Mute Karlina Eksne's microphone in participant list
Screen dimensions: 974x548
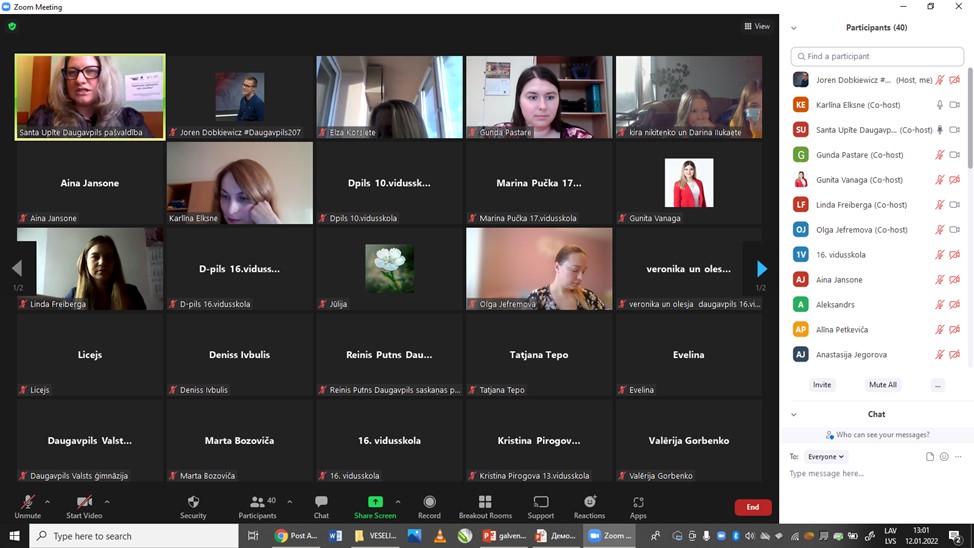940,105
